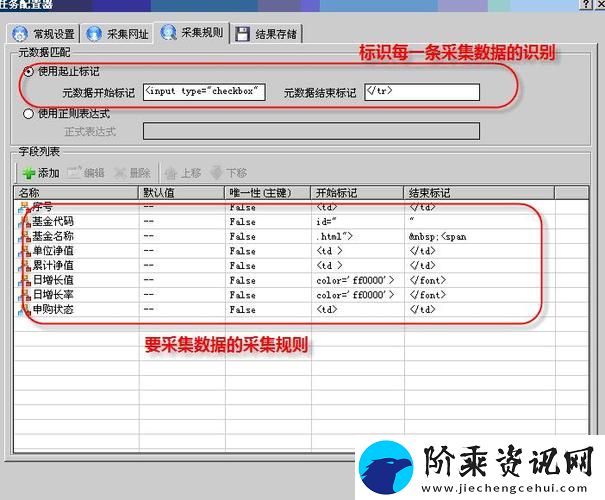Select the 累计净值 field row
The width and height of the screenshot is (605, 500).
tap(301, 266)
